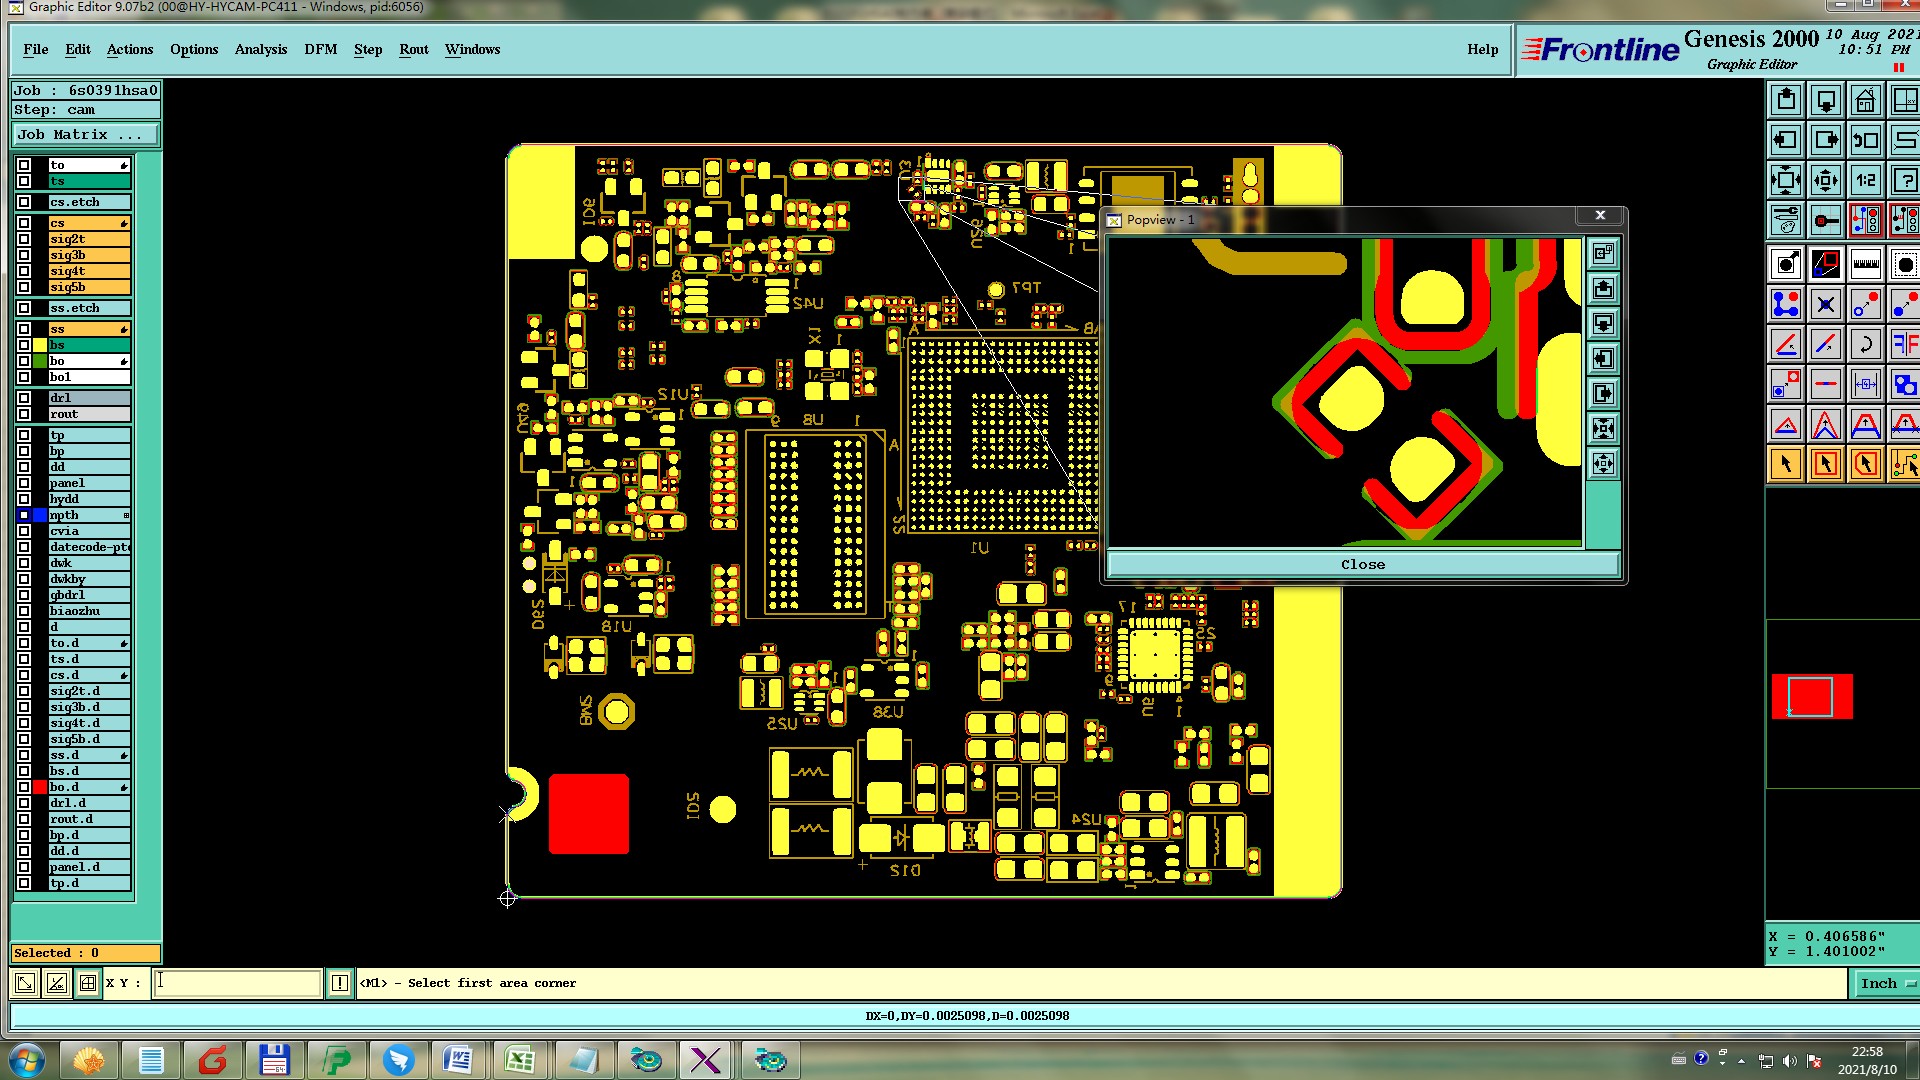Click the popview sync view icon at top
This screenshot has height=1080, width=1920.
1603,254
